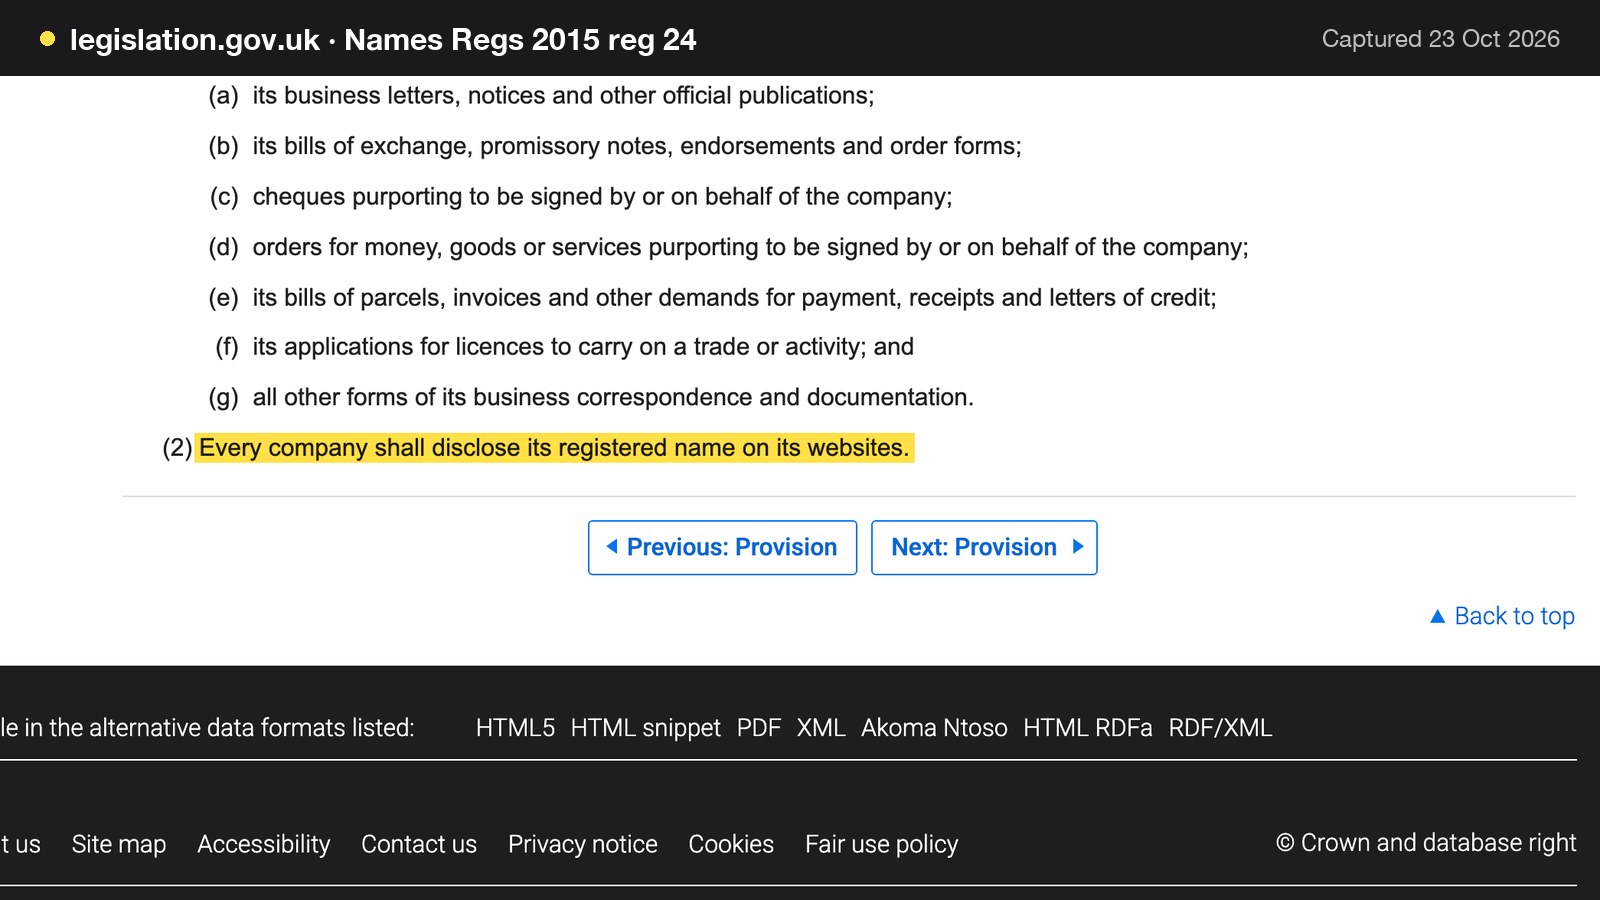Click the Captured 23 Oct 2026 label
The width and height of the screenshot is (1600, 900).
(x=1440, y=39)
